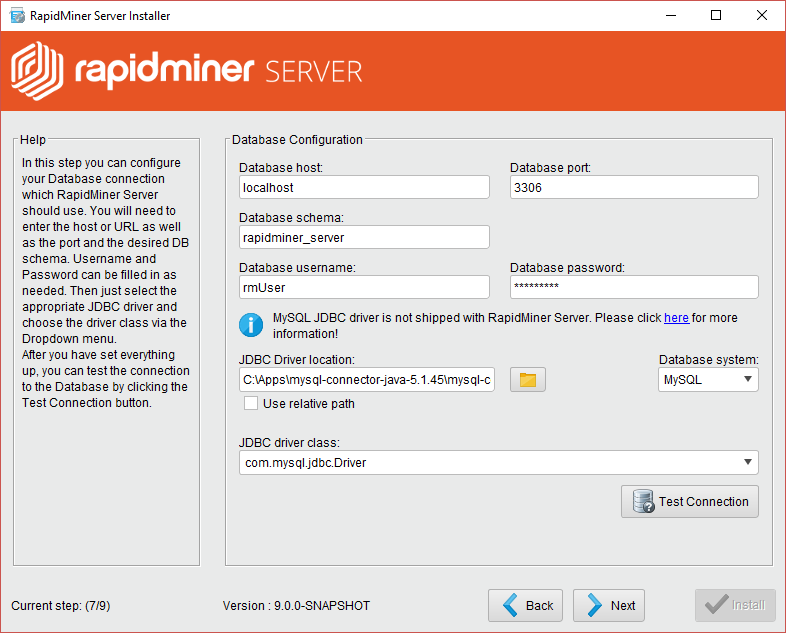Click the RapidMiner Server logo

point(186,71)
